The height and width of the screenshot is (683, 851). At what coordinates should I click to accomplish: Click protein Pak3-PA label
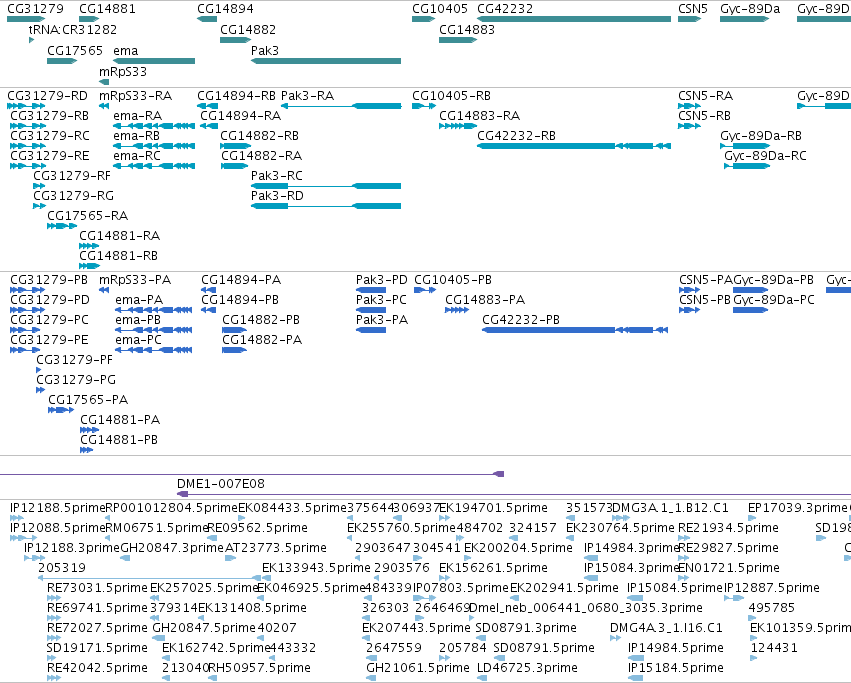(382, 319)
